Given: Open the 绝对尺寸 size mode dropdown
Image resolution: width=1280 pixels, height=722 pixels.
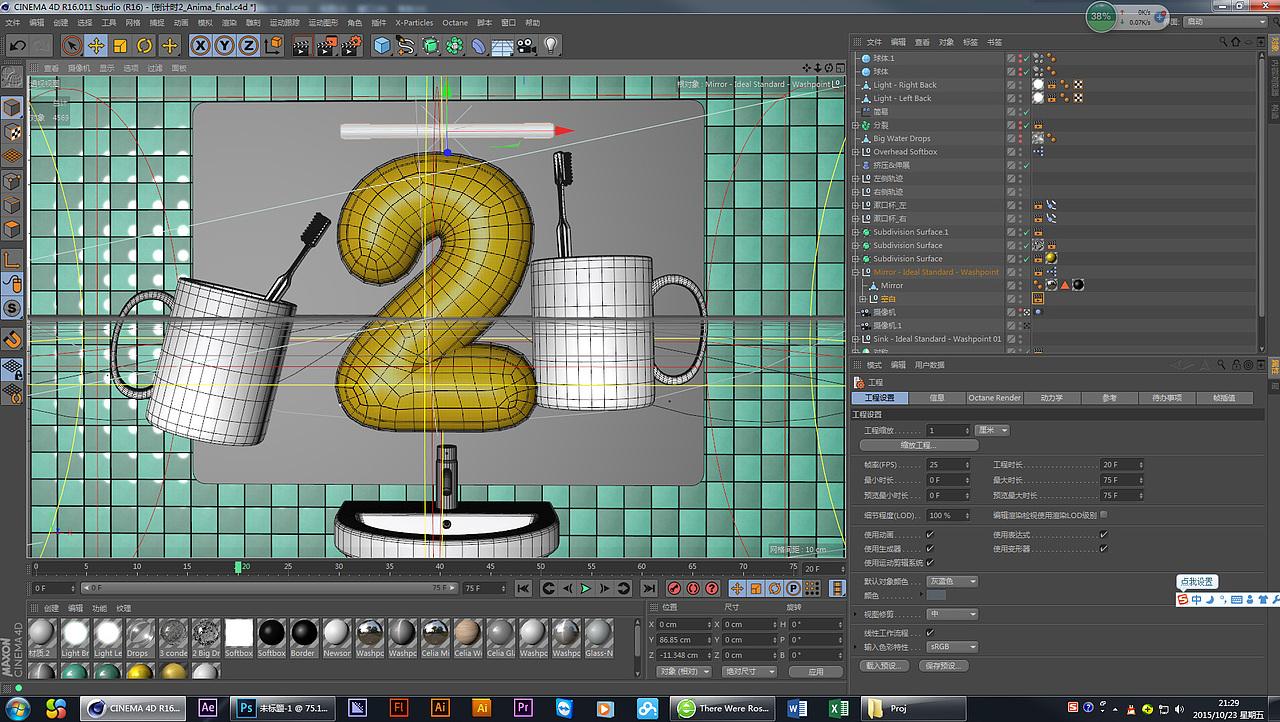Looking at the screenshot, I should (751, 672).
